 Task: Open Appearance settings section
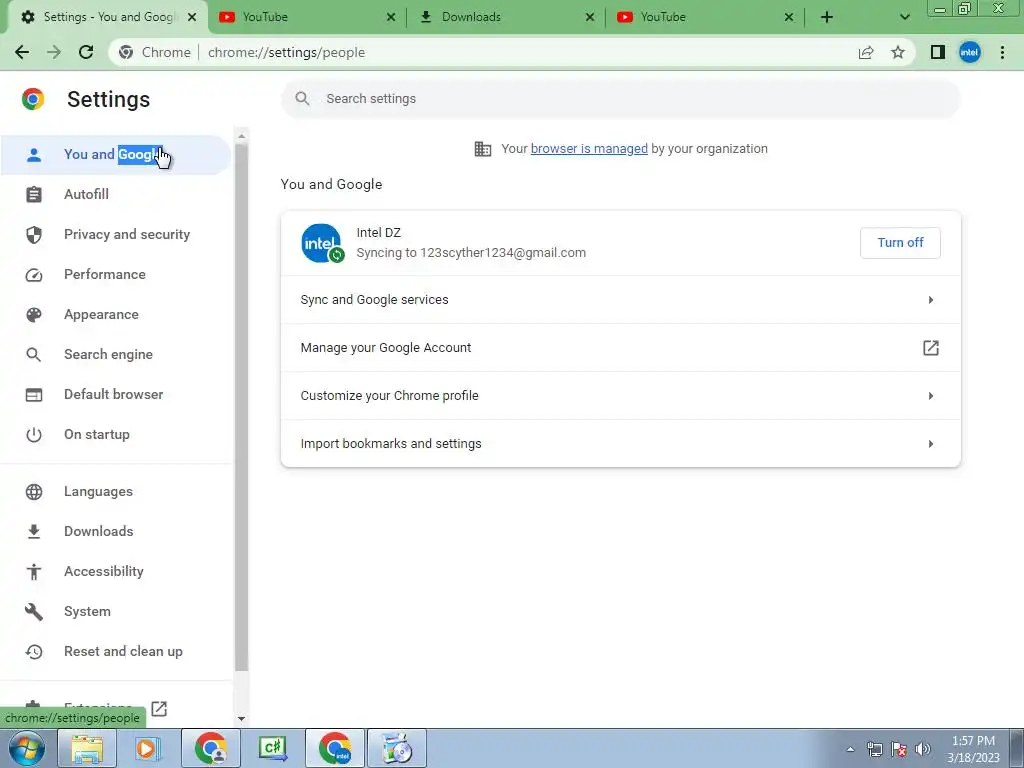116,315
